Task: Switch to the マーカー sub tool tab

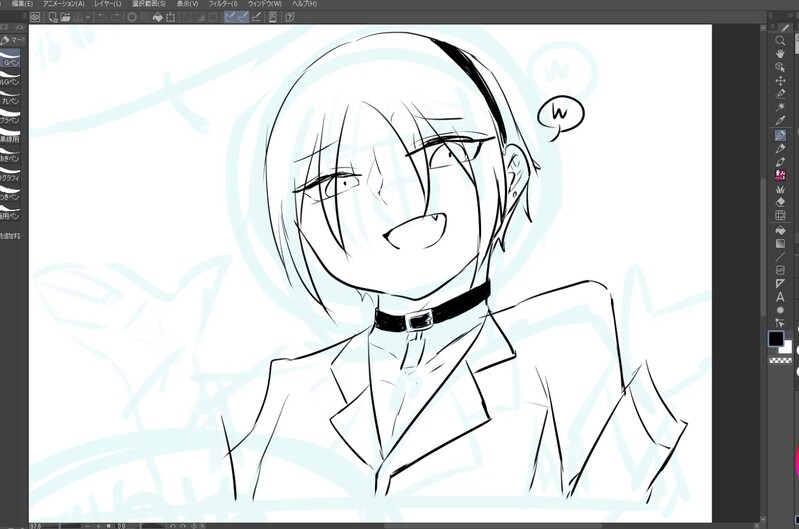Action: click(12, 40)
